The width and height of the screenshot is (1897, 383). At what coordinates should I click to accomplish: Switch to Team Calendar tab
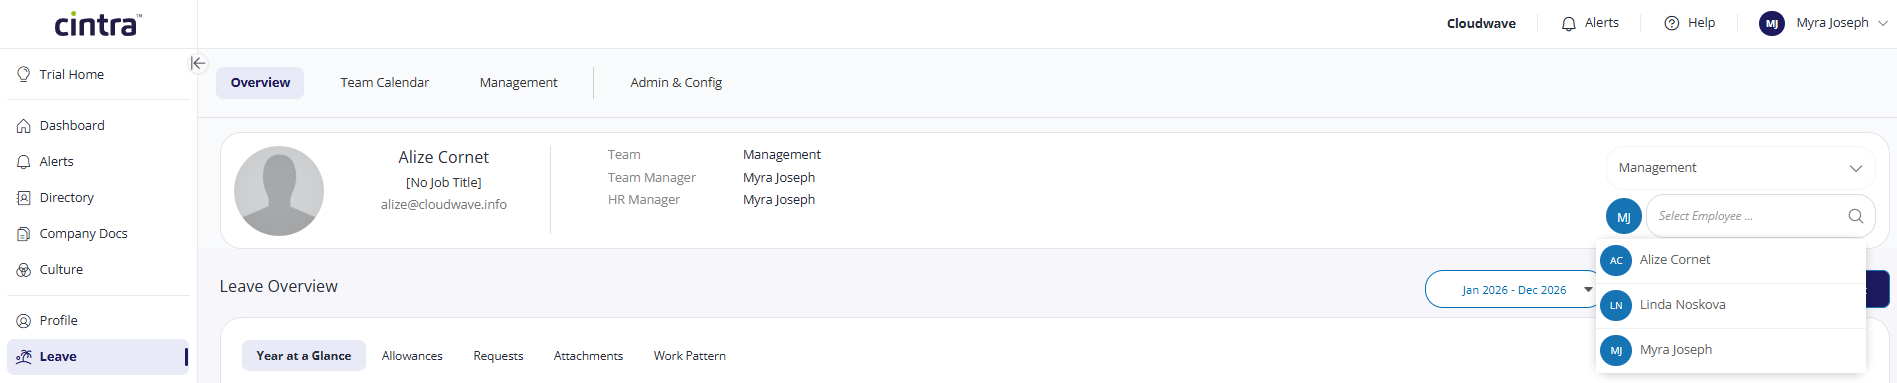coord(385,83)
